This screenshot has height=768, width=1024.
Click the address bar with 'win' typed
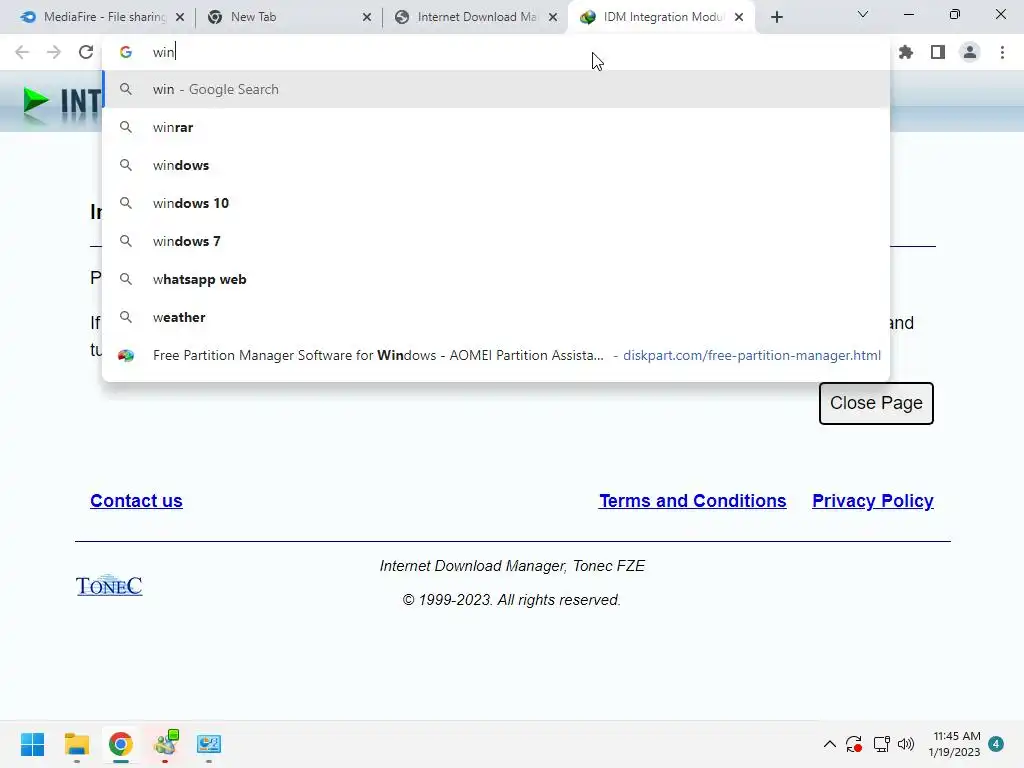496,52
